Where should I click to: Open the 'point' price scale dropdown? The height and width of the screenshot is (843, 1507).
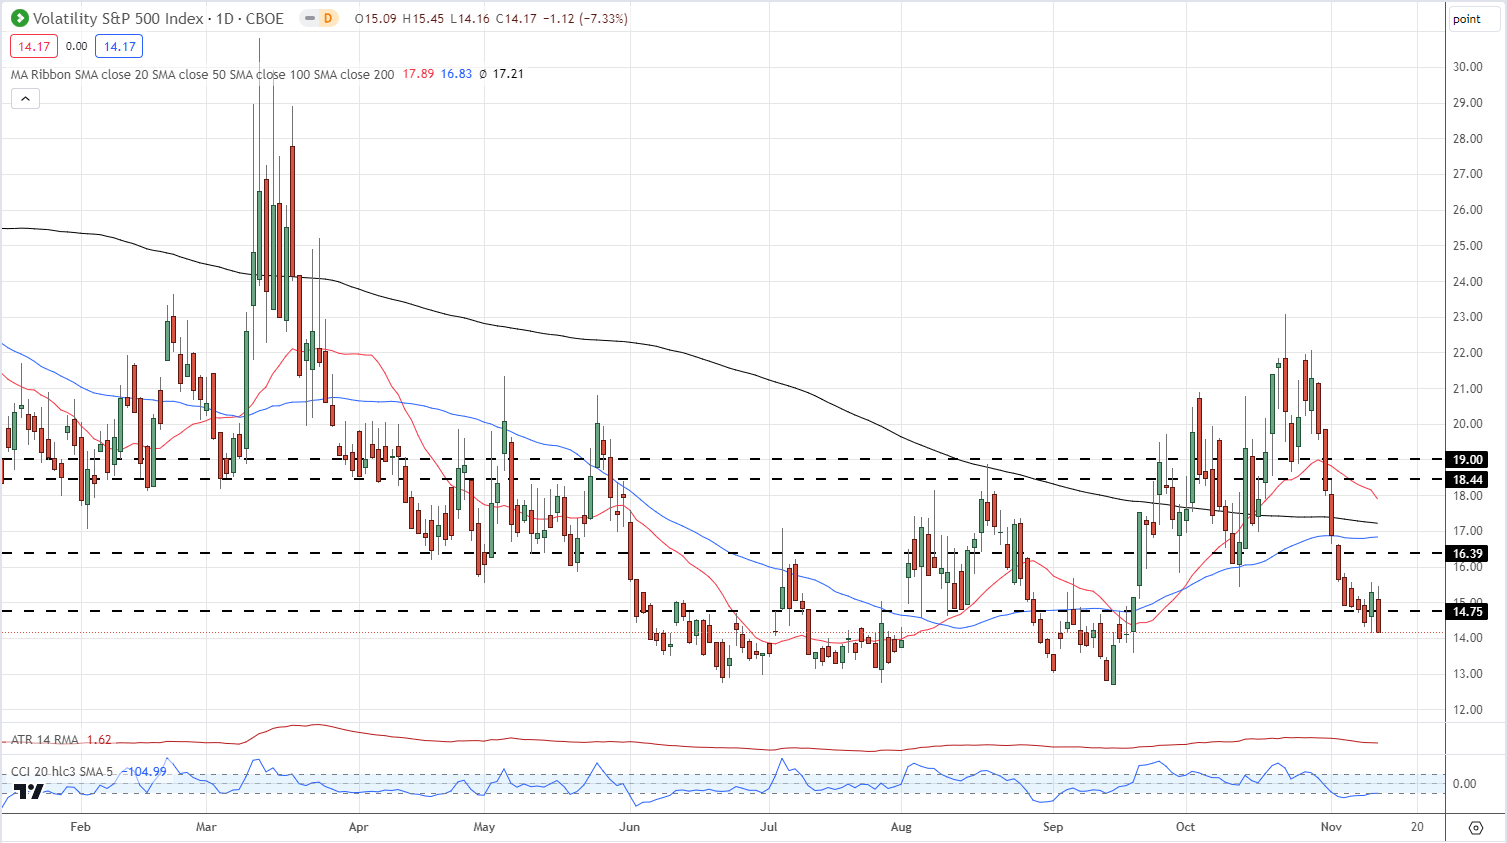tap(1474, 19)
